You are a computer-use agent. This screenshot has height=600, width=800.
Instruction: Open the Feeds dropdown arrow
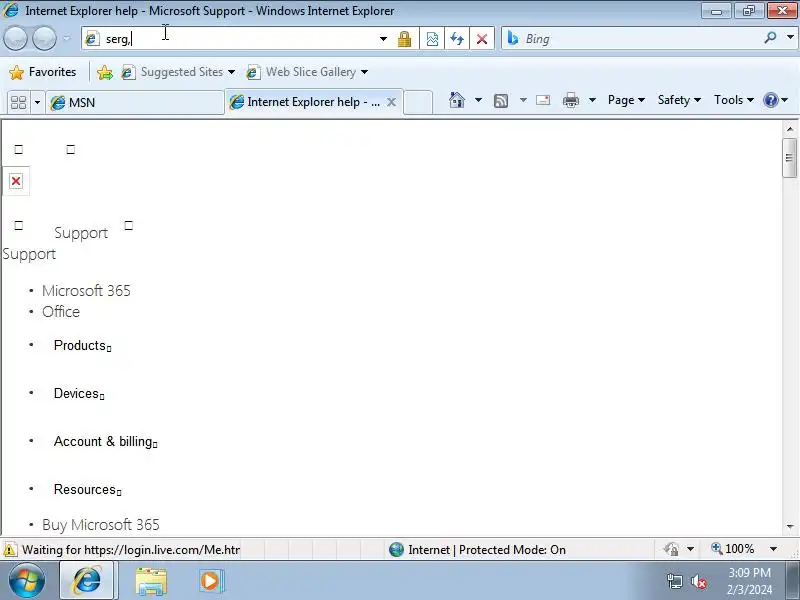pos(523,100)
